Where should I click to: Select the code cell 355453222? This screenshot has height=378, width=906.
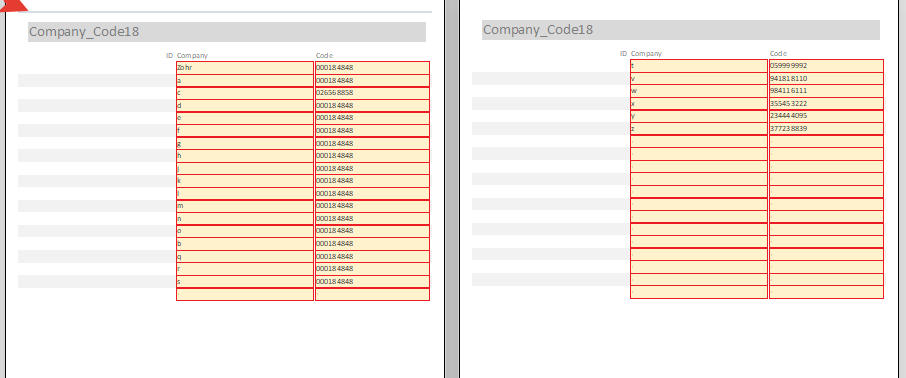[826, 103]
